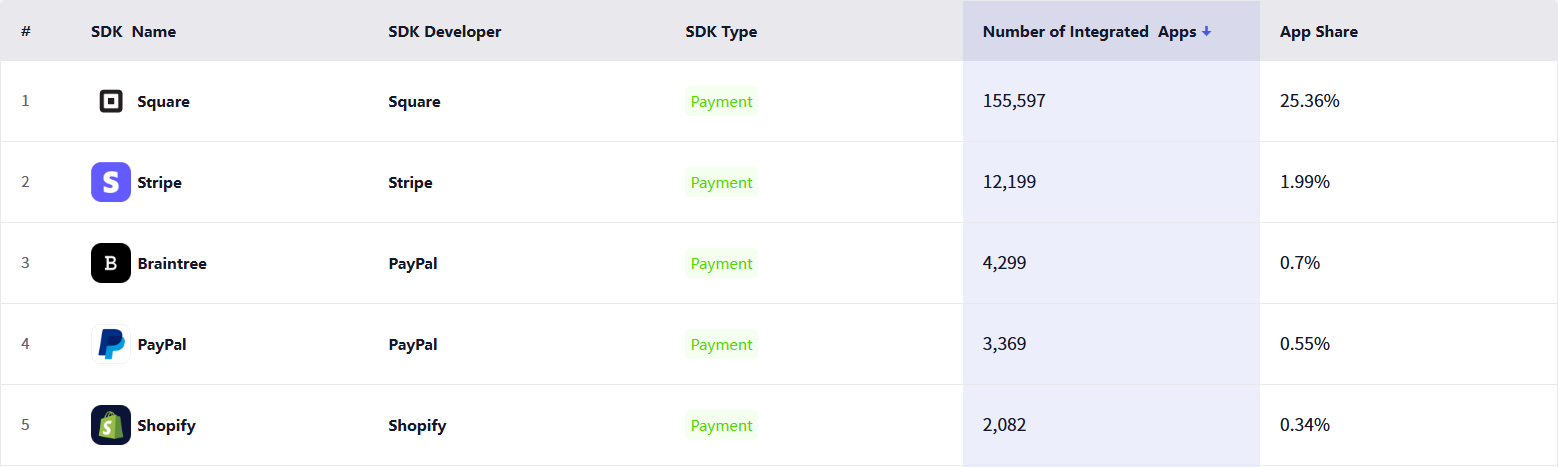Select the value 3,369

pos(1005,344)
